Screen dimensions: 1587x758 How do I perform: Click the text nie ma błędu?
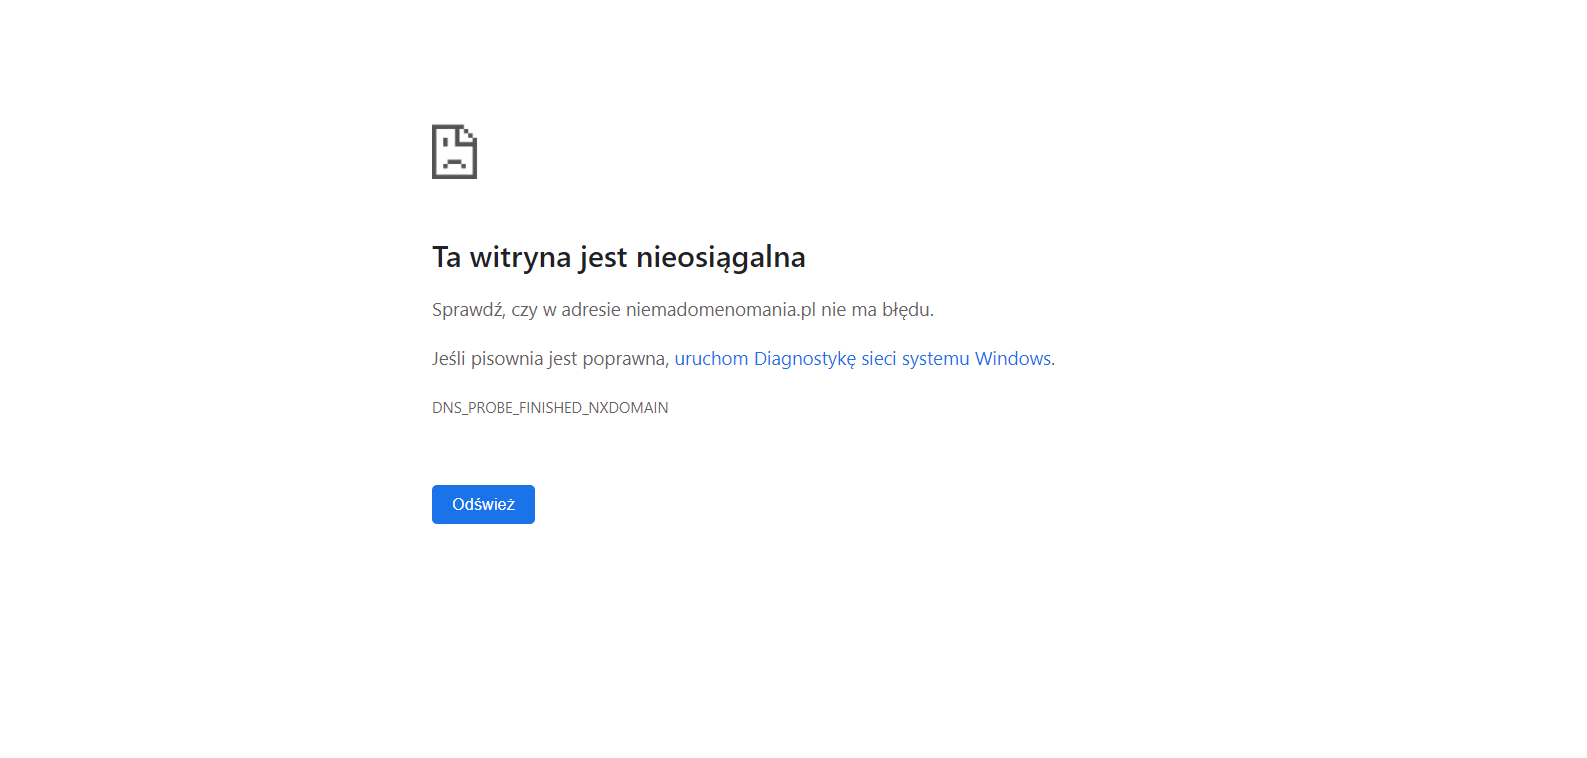tap(877, 310)
